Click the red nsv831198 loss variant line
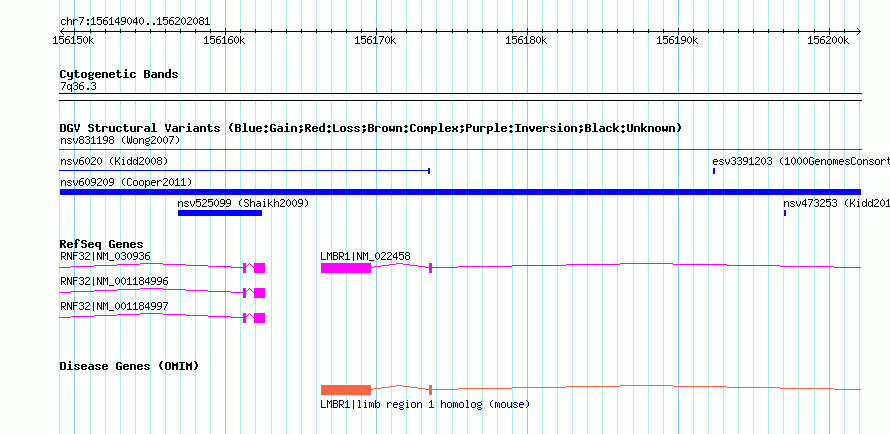Viewport: 890px width, 434px height. coord(460,149)
